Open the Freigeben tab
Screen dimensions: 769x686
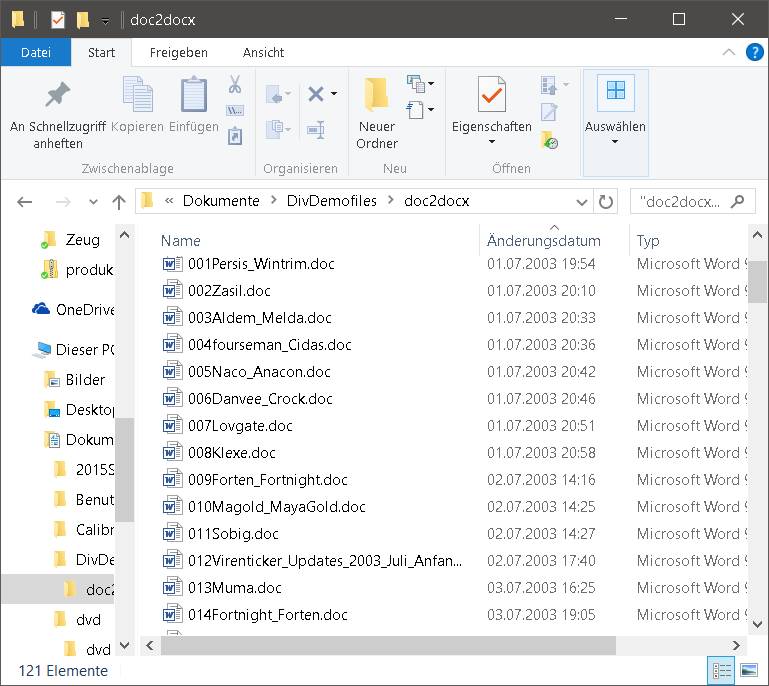click(x=178, y=52)
